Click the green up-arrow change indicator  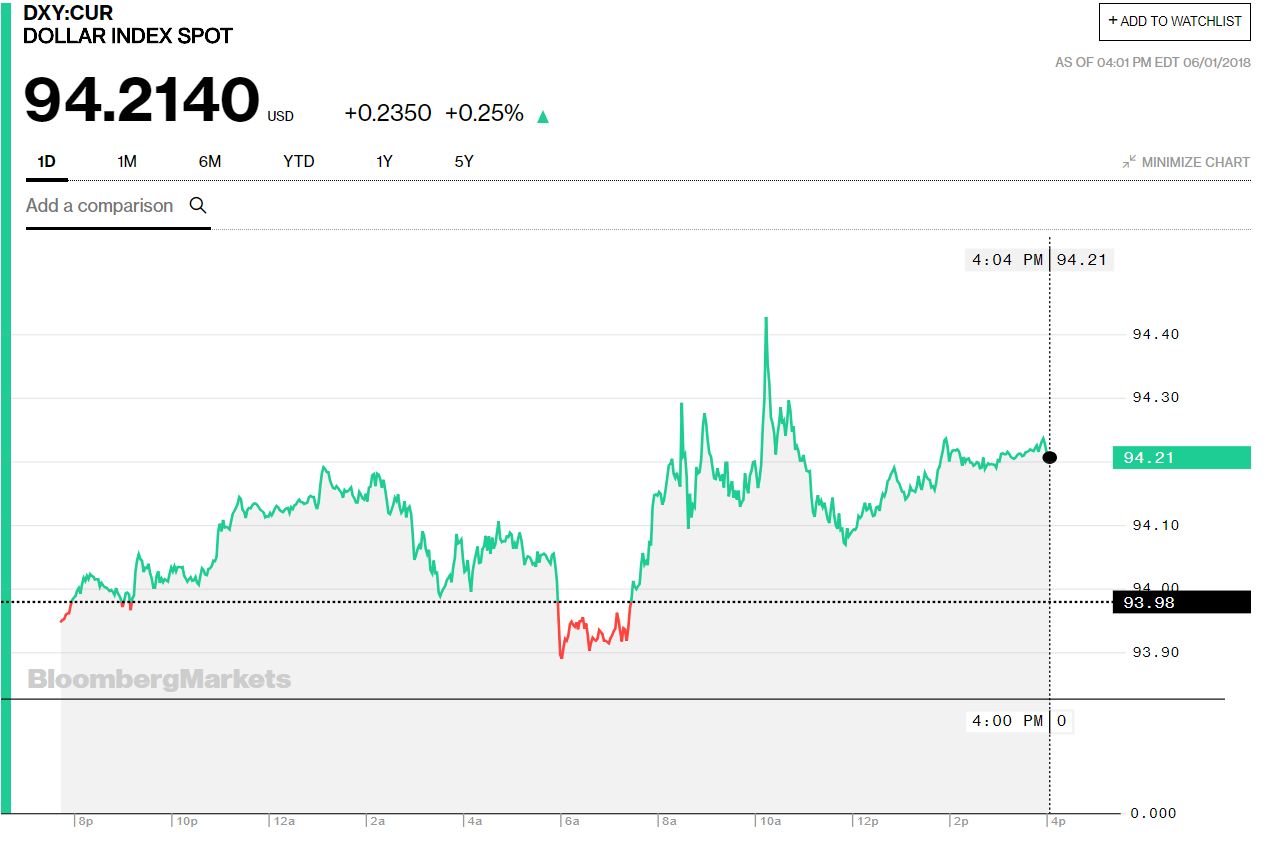tap(542, 115)
